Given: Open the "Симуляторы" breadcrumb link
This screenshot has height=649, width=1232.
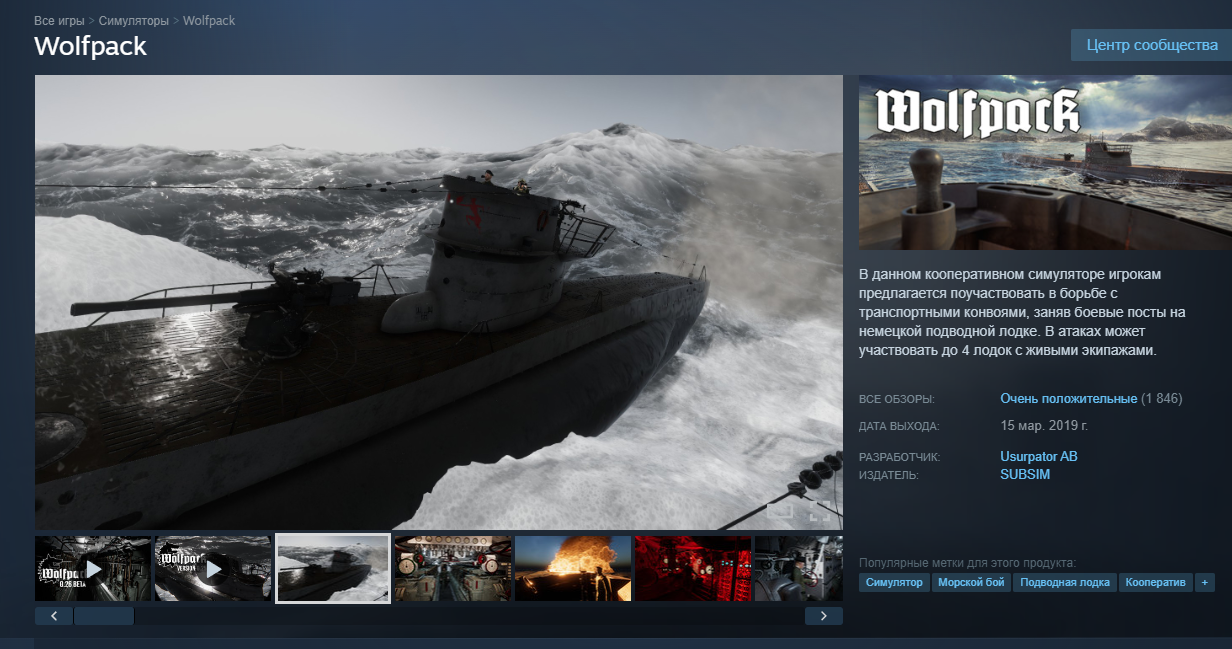Looking at the screenshot, I should pos(133,20).
